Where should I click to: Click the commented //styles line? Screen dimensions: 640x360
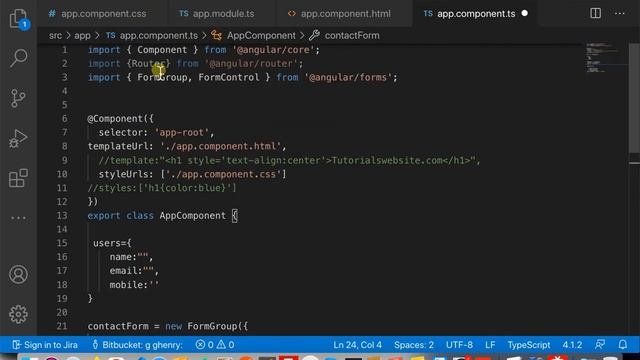[162, 188]
